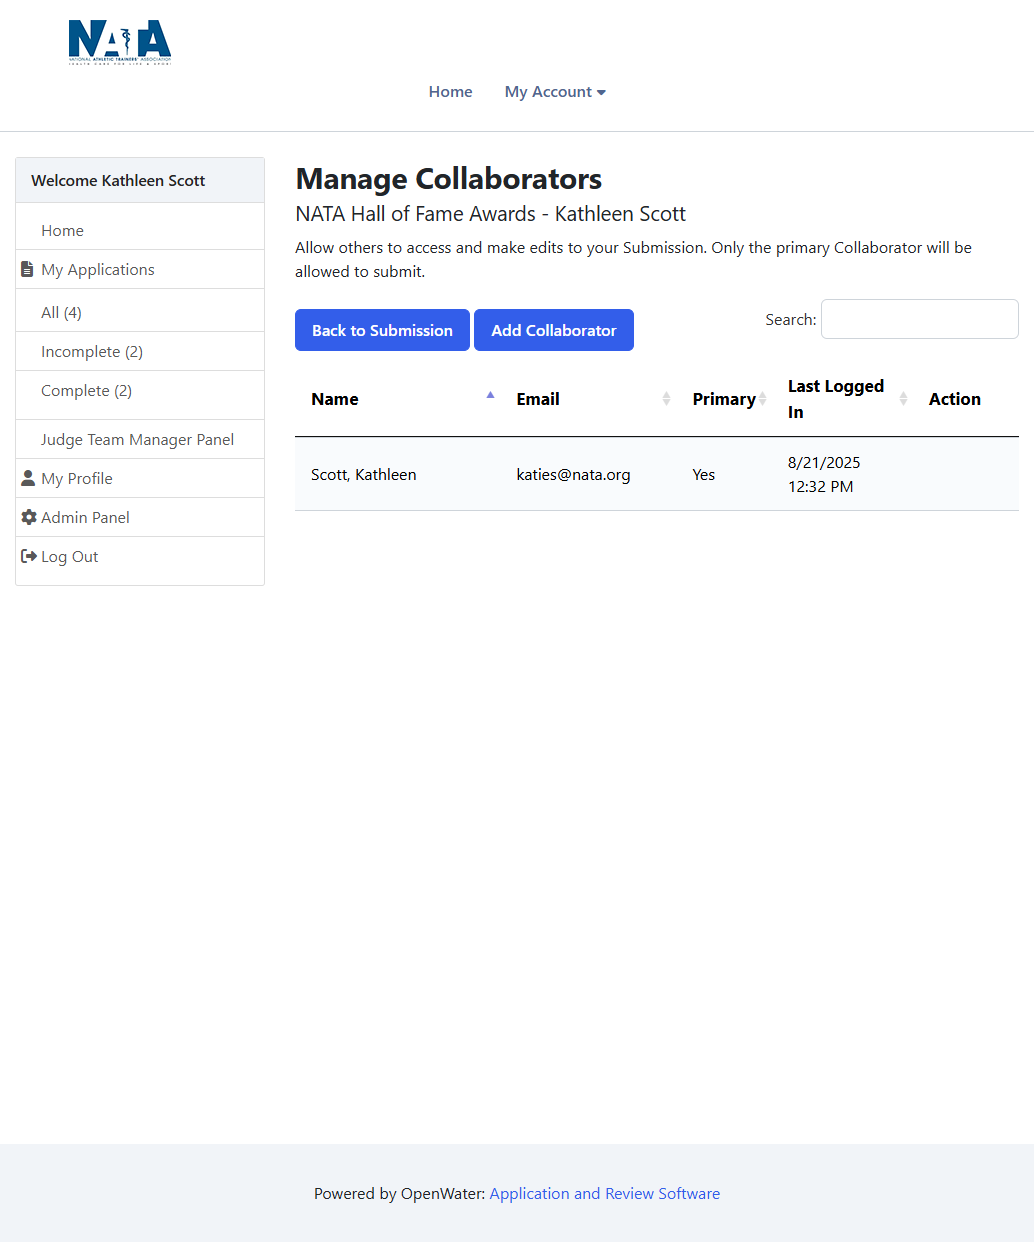Screen dimensions: 1034x1242
Task: Sort table by Name column arrow
Action: coord(490,396)
